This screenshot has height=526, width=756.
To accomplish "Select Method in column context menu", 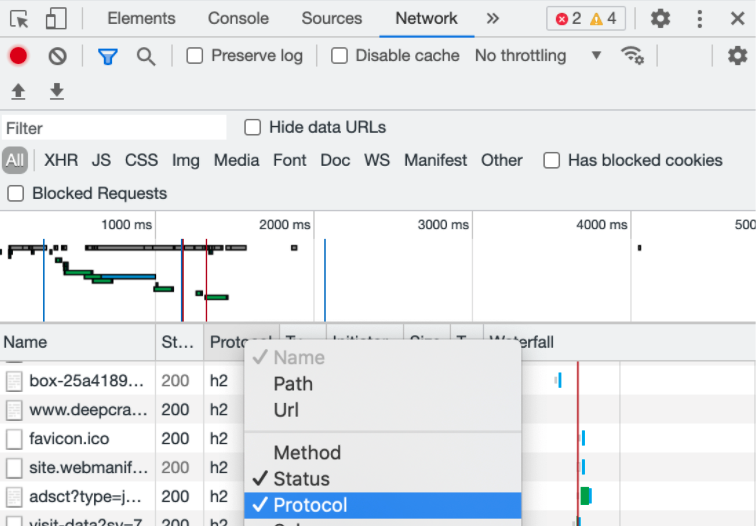I will 307,453.
